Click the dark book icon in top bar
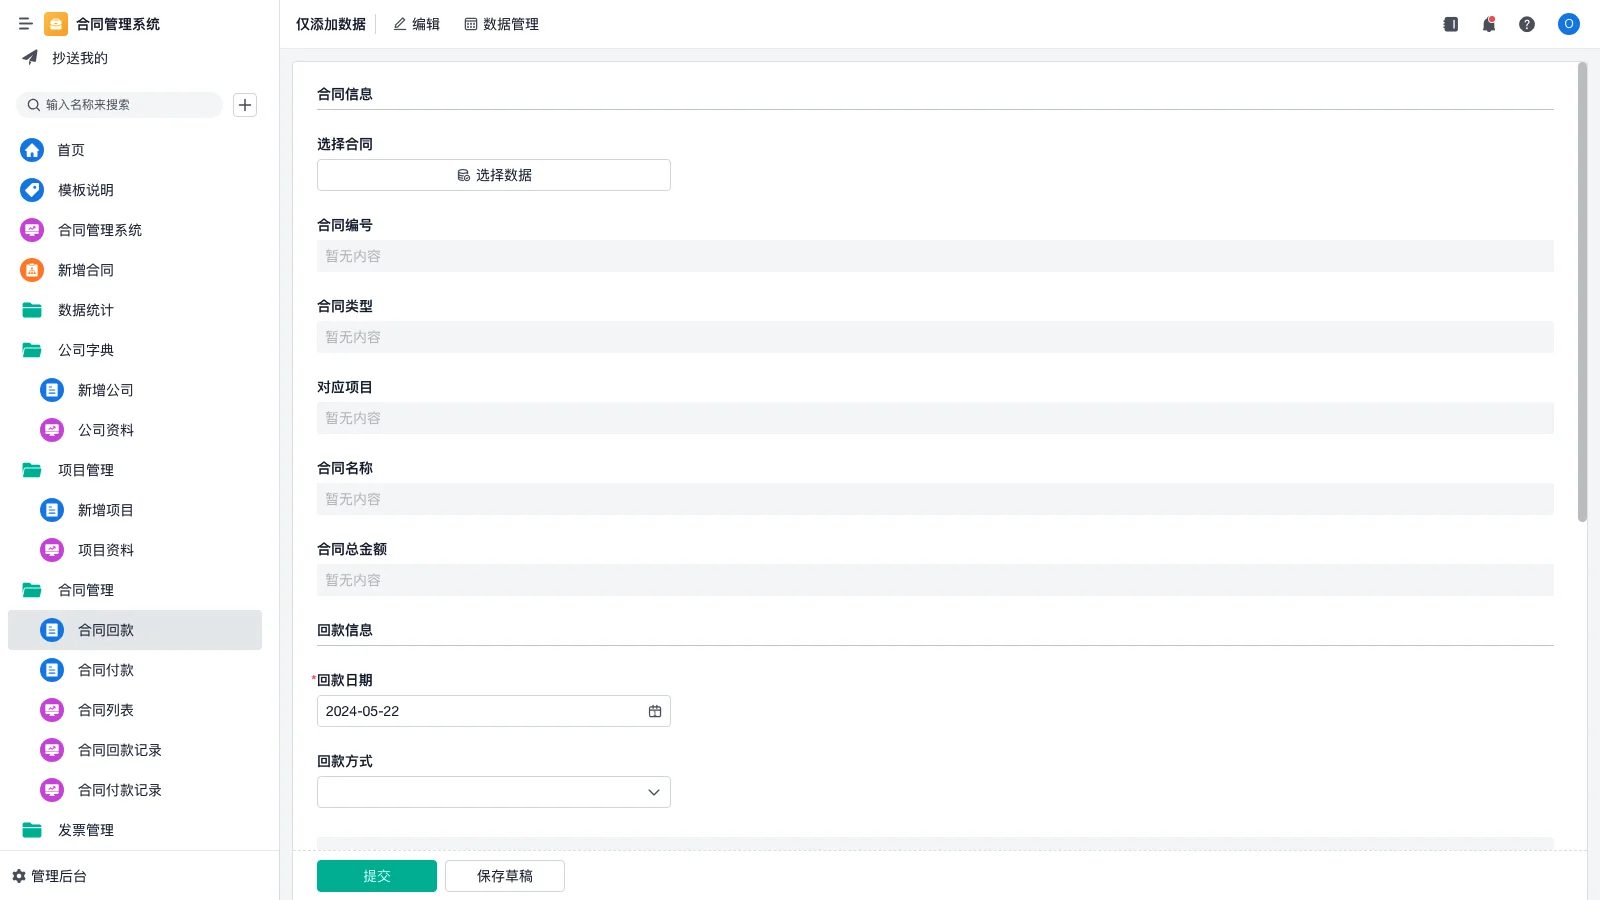Screen dimensions: 1600x900 click(1450, 24)
